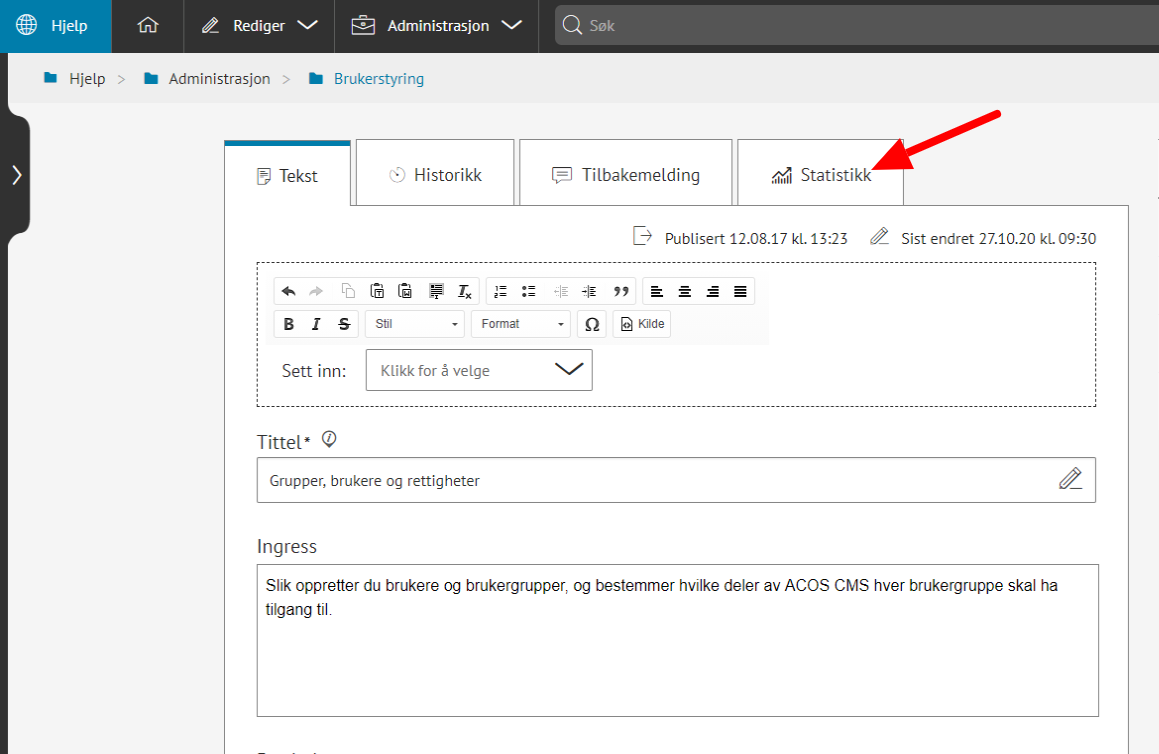This screenshot has height=754, width=1159.
Task: Switch to the Statistikk tab
Action: 820,175
